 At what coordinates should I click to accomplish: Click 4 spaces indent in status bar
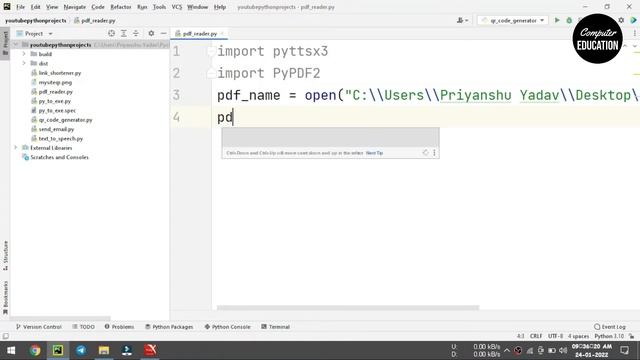[x=578, y=336]
